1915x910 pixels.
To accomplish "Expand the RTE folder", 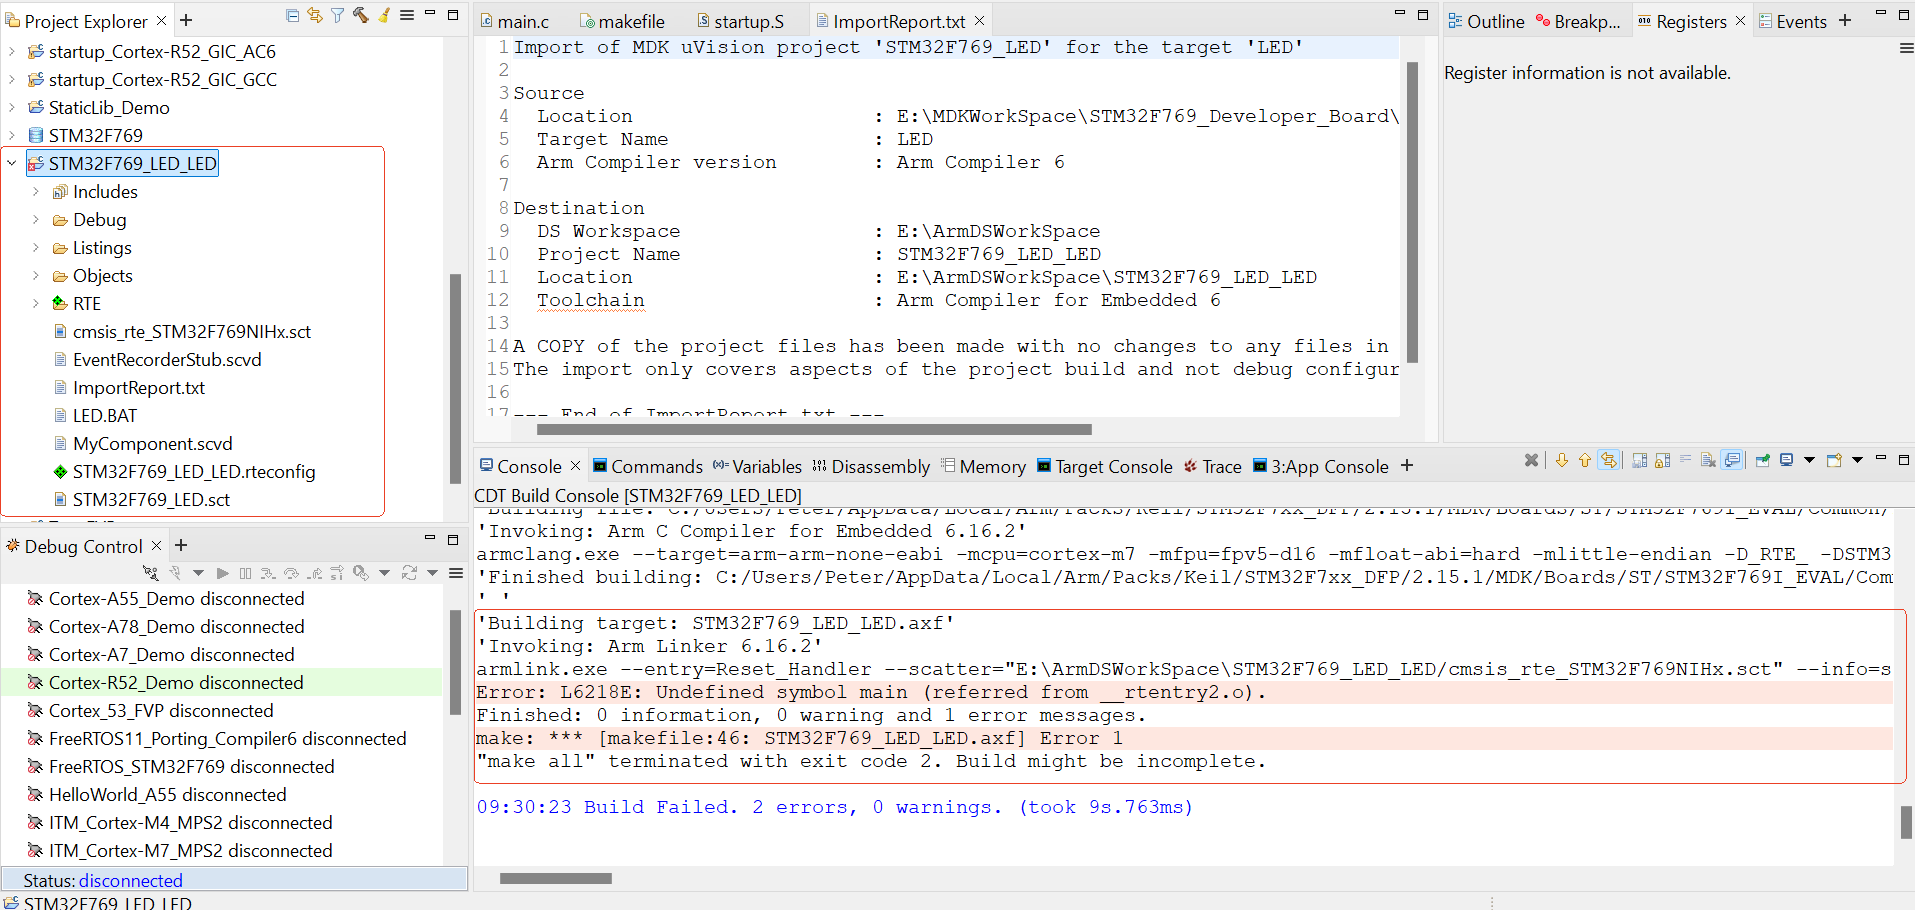I will click(x=36, y=303).
